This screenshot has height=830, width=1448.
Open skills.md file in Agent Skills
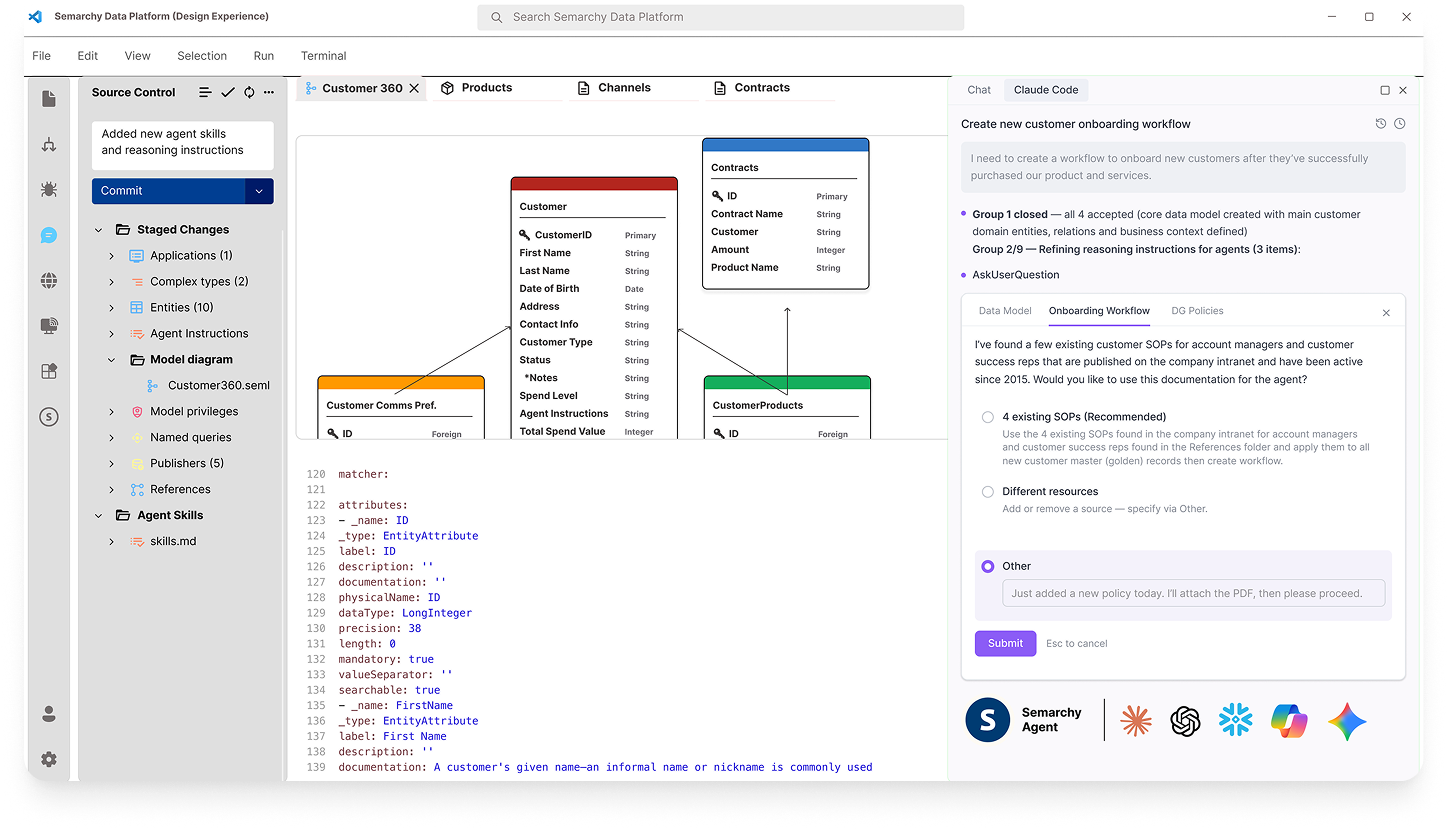point(173,542)
